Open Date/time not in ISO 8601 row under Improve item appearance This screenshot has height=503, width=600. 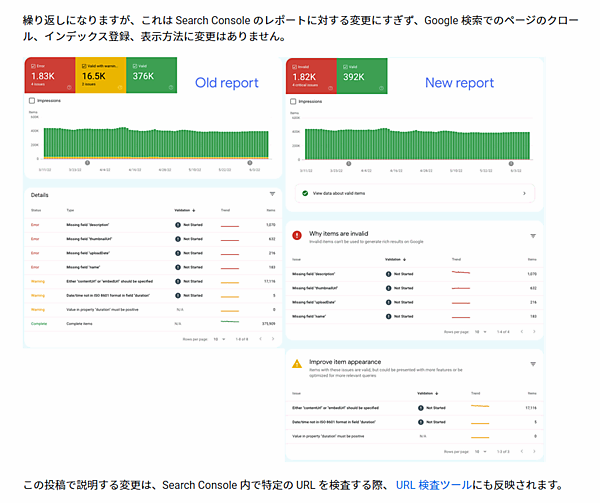[414, 422]
